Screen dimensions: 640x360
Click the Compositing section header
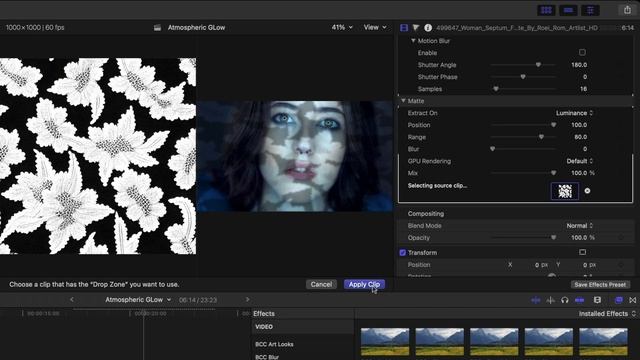tap(426, 213)
